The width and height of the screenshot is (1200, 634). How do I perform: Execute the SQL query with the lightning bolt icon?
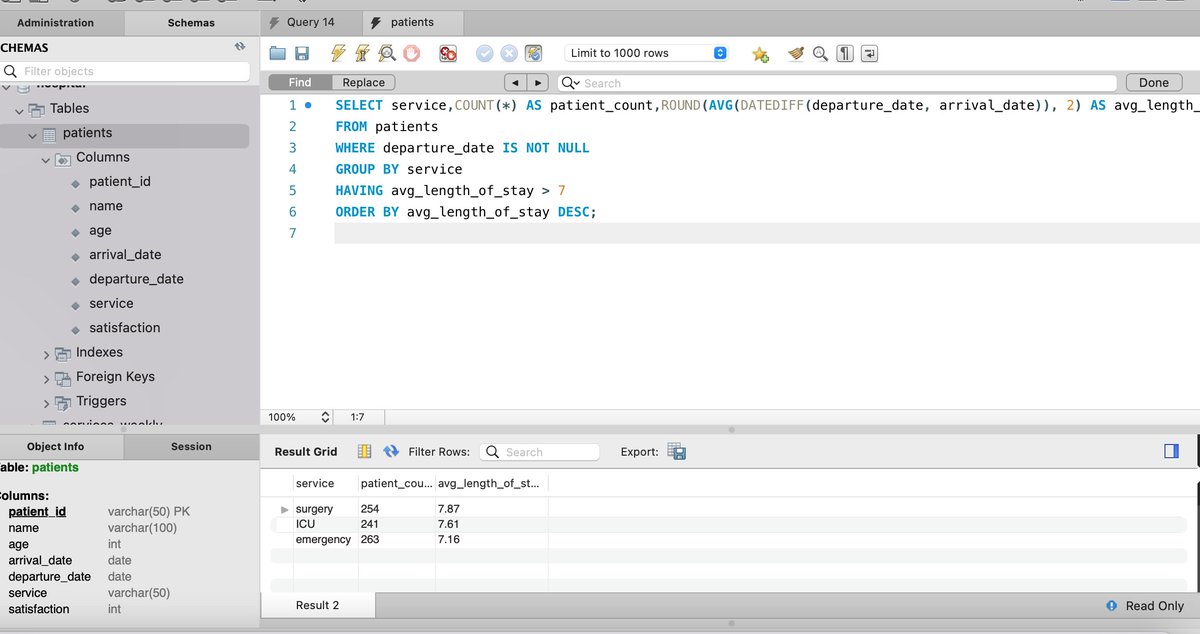tap(338, 53)
